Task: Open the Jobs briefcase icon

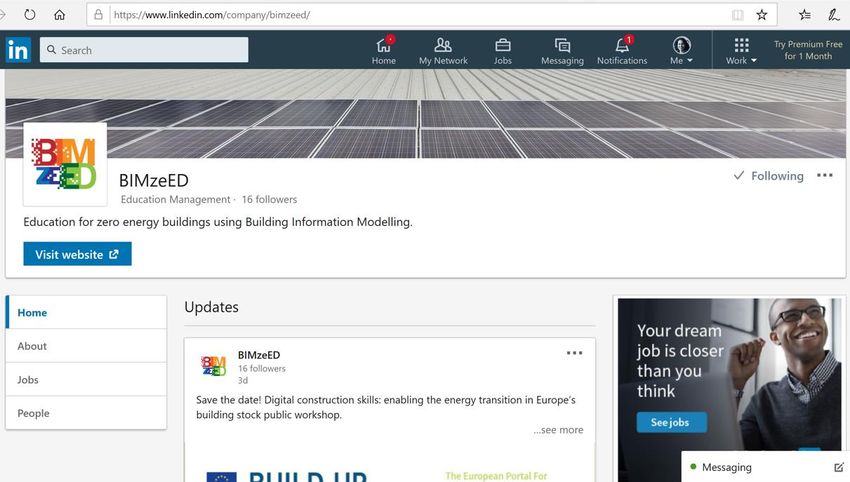Action: (x=503, y=50)
